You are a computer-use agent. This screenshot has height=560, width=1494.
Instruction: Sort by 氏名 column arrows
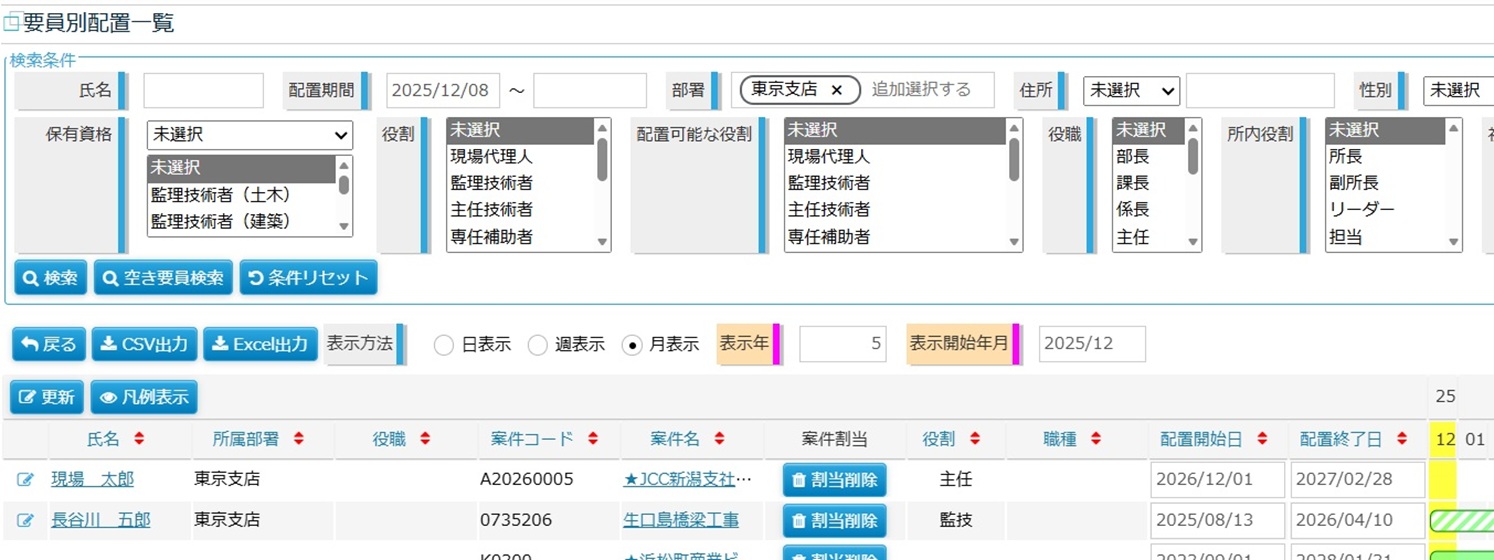[x=139, y=439]
